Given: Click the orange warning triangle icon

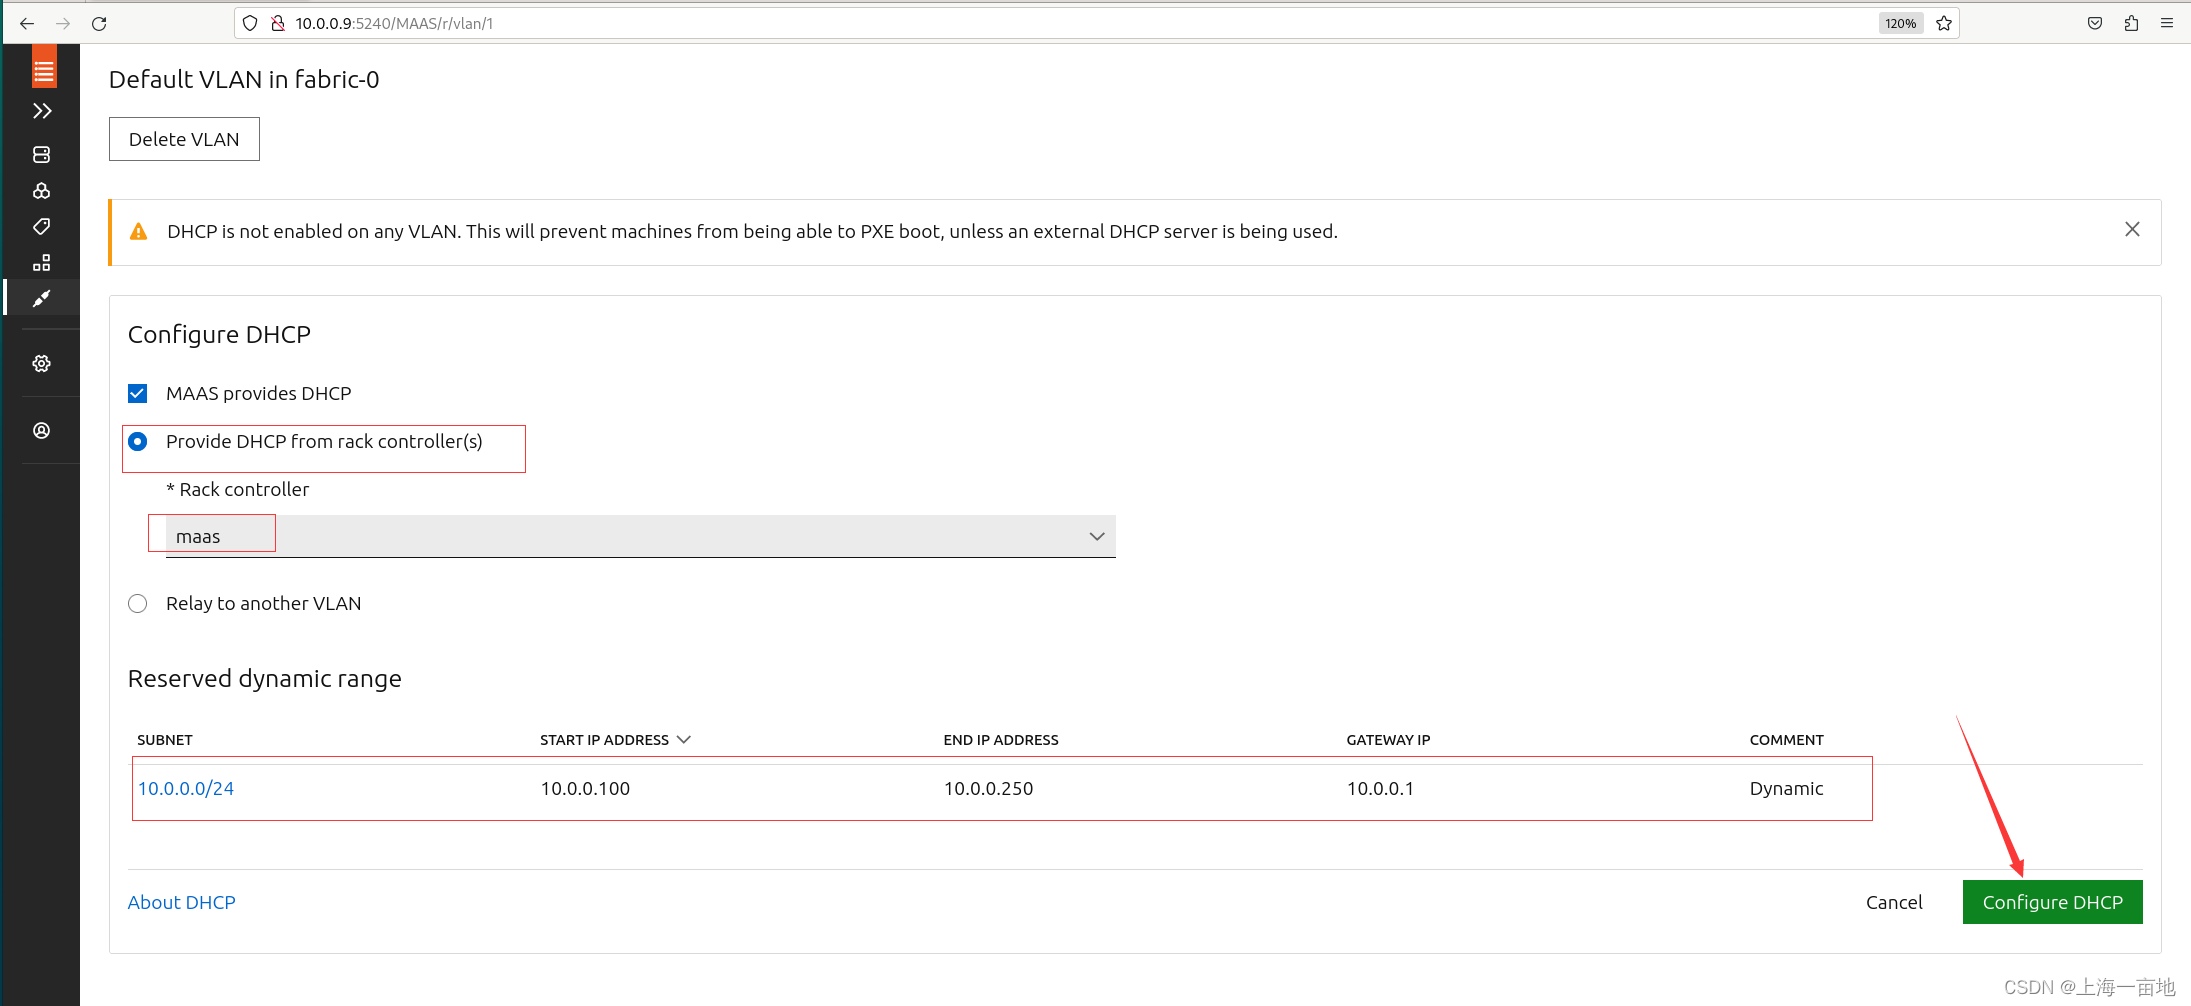Looking at the screenshot, I should coord(139,232).
